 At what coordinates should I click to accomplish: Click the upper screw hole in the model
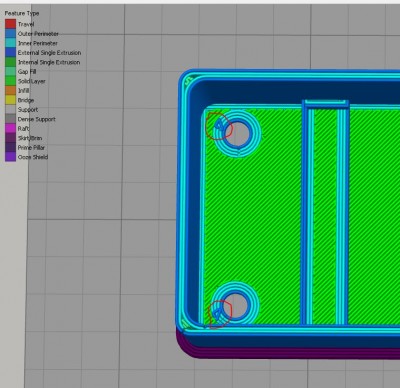tap(238, 134)
